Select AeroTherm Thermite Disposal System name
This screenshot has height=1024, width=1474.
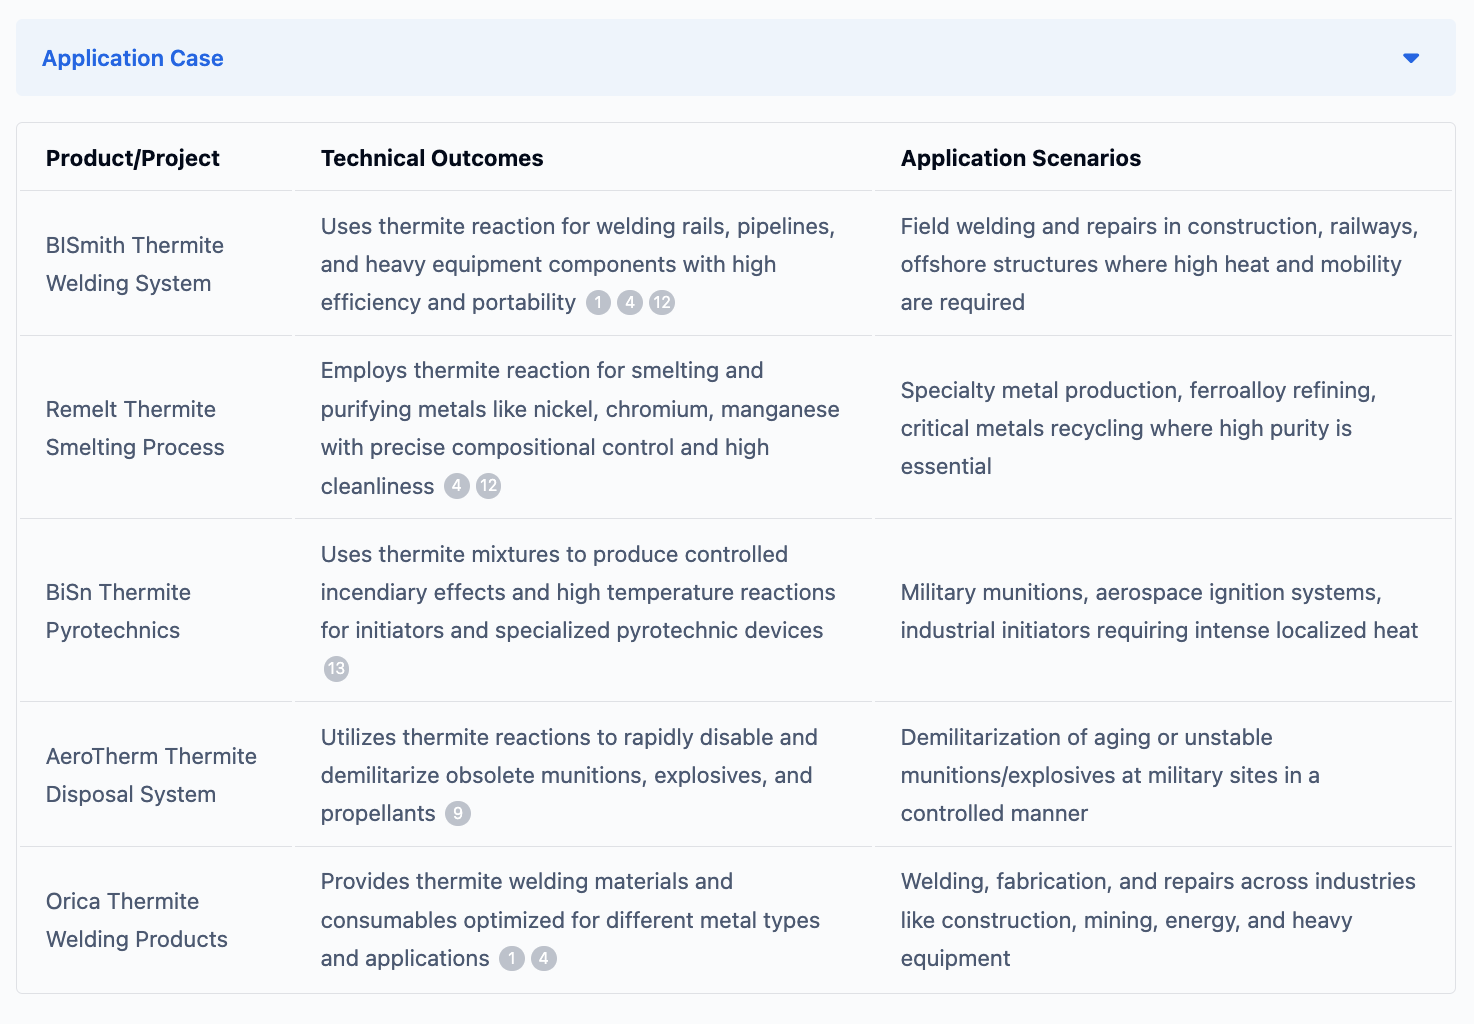click(151, 775)
